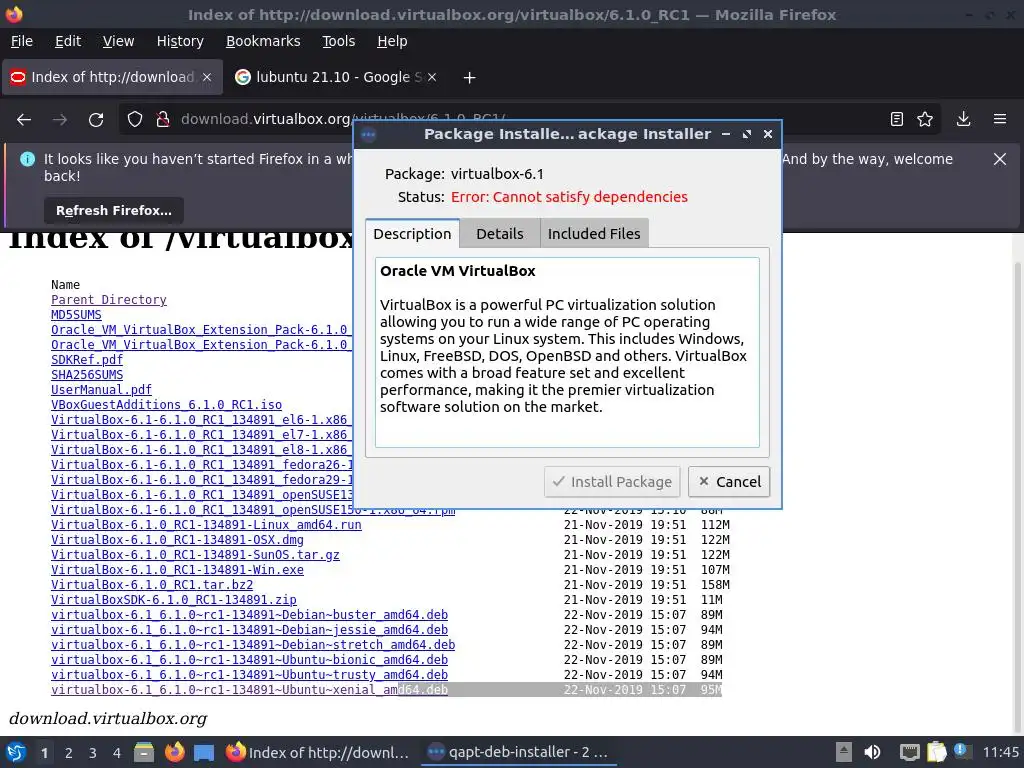Click the Firefox back arrow
Image resolution: width=1024 pixels, height=768 pixels.
pos(24,120)
